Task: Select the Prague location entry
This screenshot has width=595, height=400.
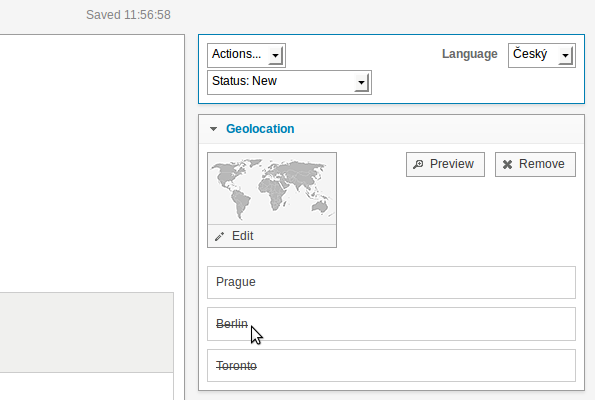Action: (391, 282)
